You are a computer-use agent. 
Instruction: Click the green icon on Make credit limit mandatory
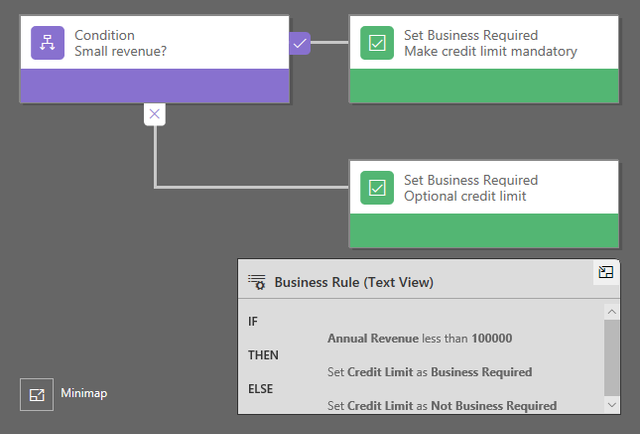[377, 43]
